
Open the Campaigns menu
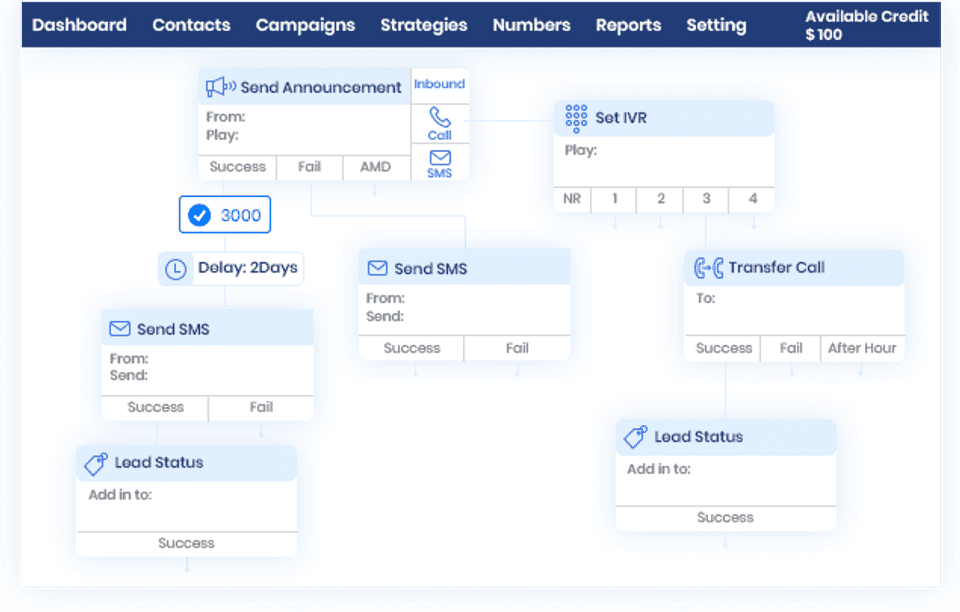tap(305, 25)
